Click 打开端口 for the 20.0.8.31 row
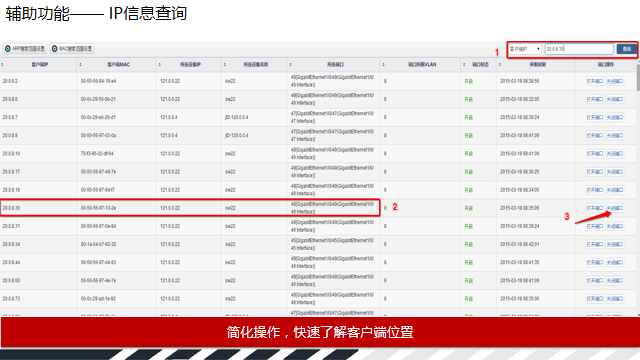Image resolution: width=640 pixels, height=360 pixels. [594, 226]
